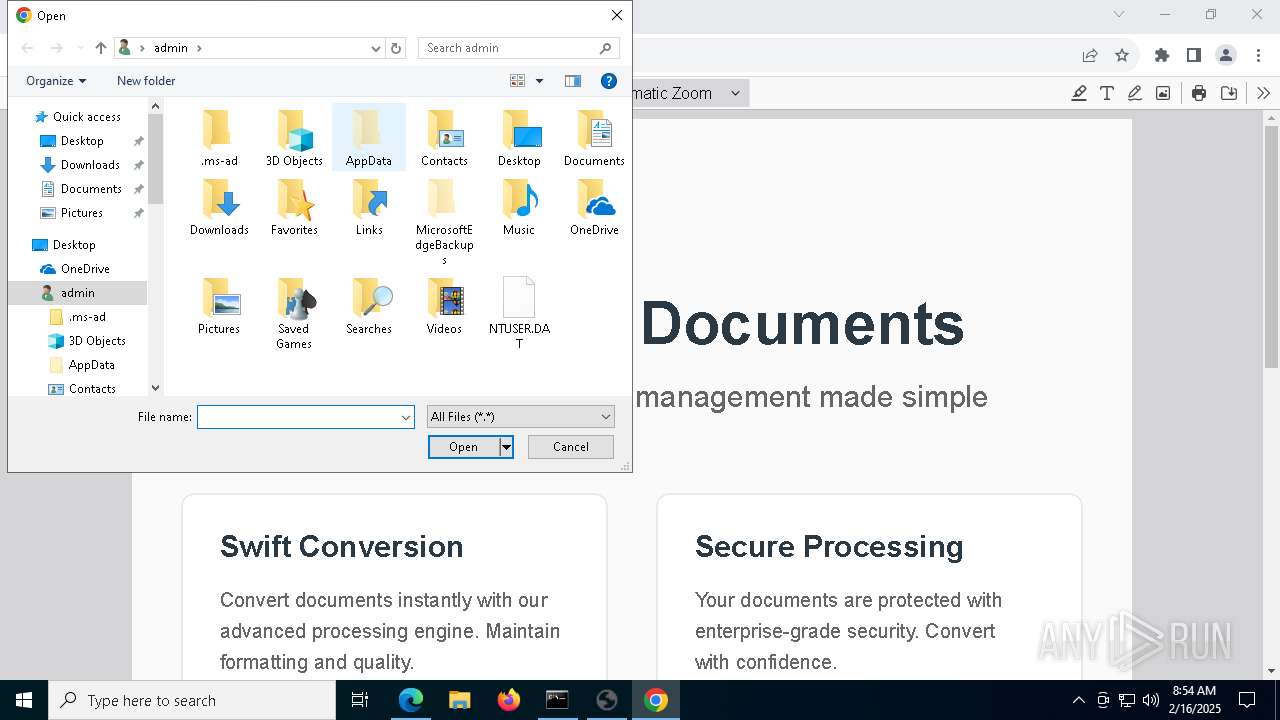The width and height of the screenshot is (1280, 720).
Task: Select the PDF viewer highlight pen tool
Action: (1079, 93)
